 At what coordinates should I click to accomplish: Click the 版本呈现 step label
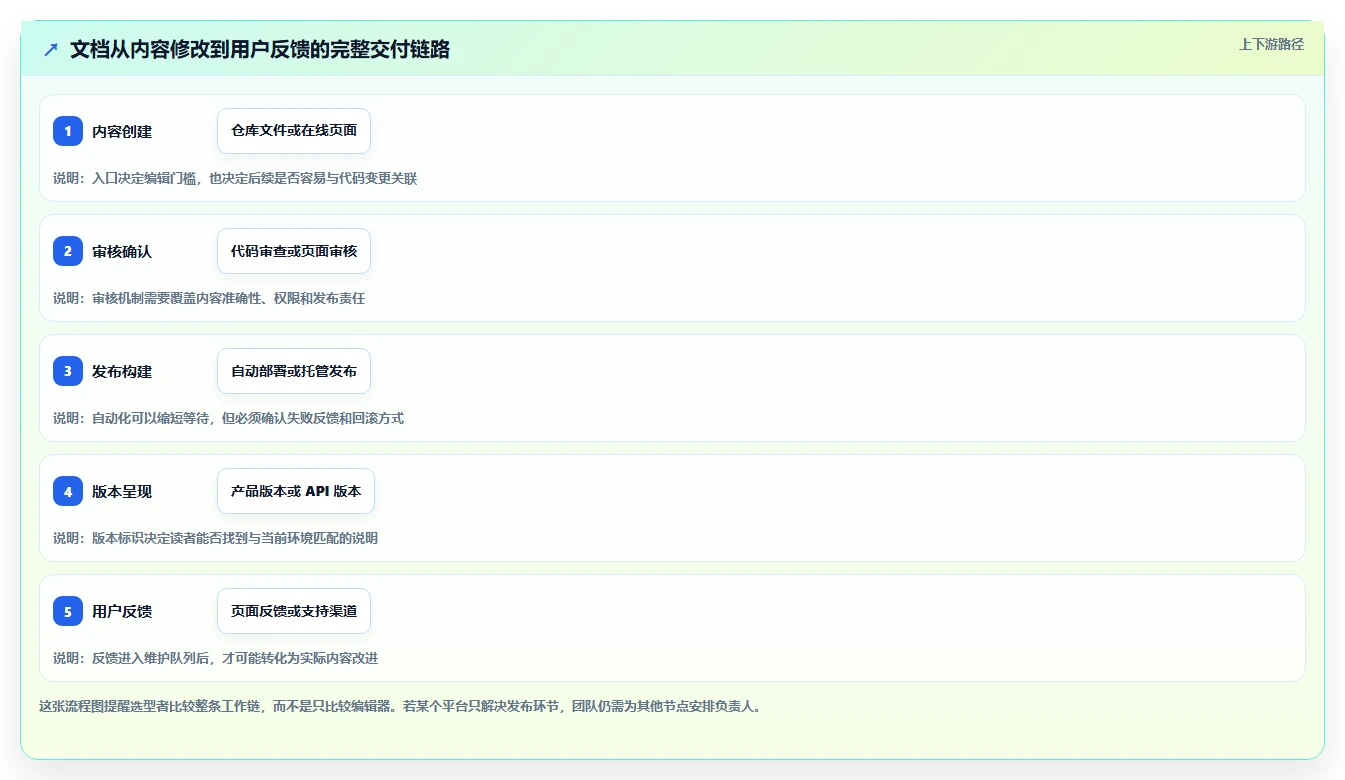pyautogui.click(x=122, y=491)
